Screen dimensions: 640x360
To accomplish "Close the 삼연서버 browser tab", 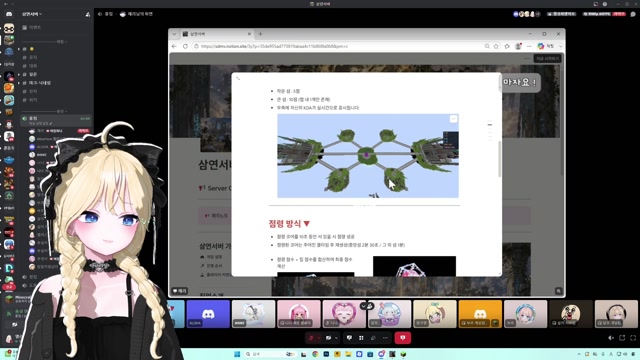I will pos(249,34).
